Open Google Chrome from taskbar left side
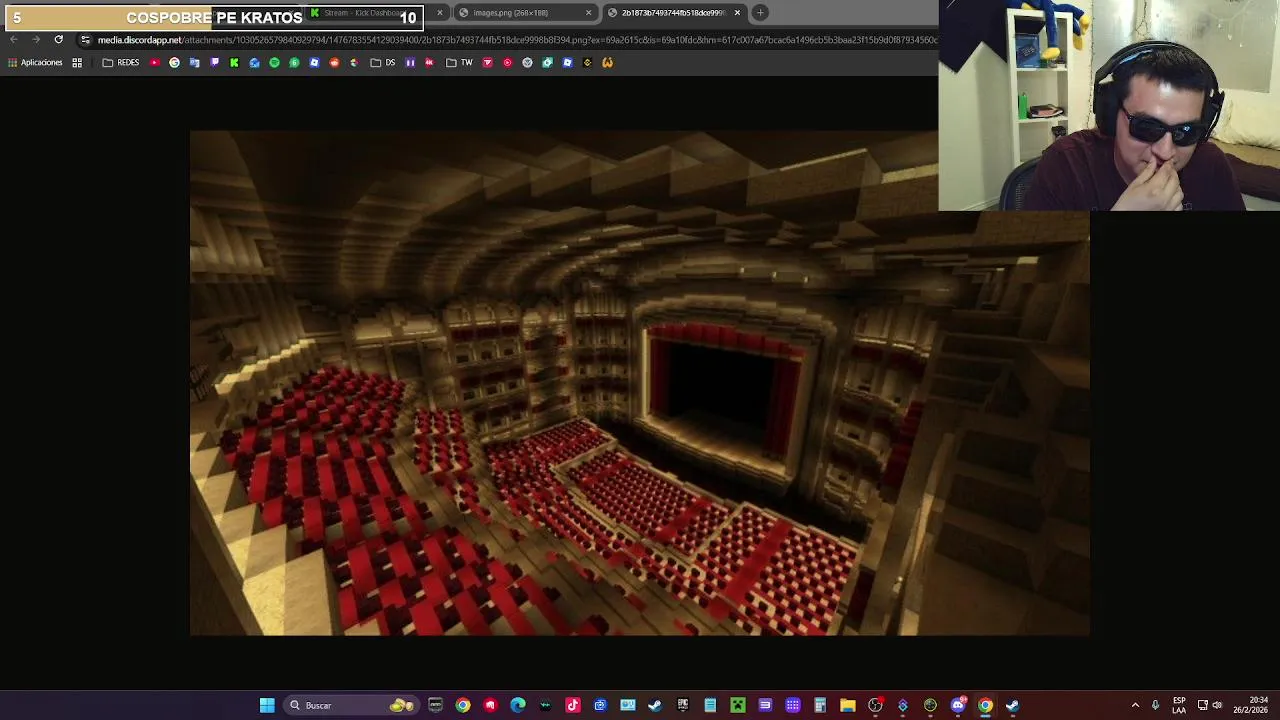The image size is (1280, 720). pos(463,705)
